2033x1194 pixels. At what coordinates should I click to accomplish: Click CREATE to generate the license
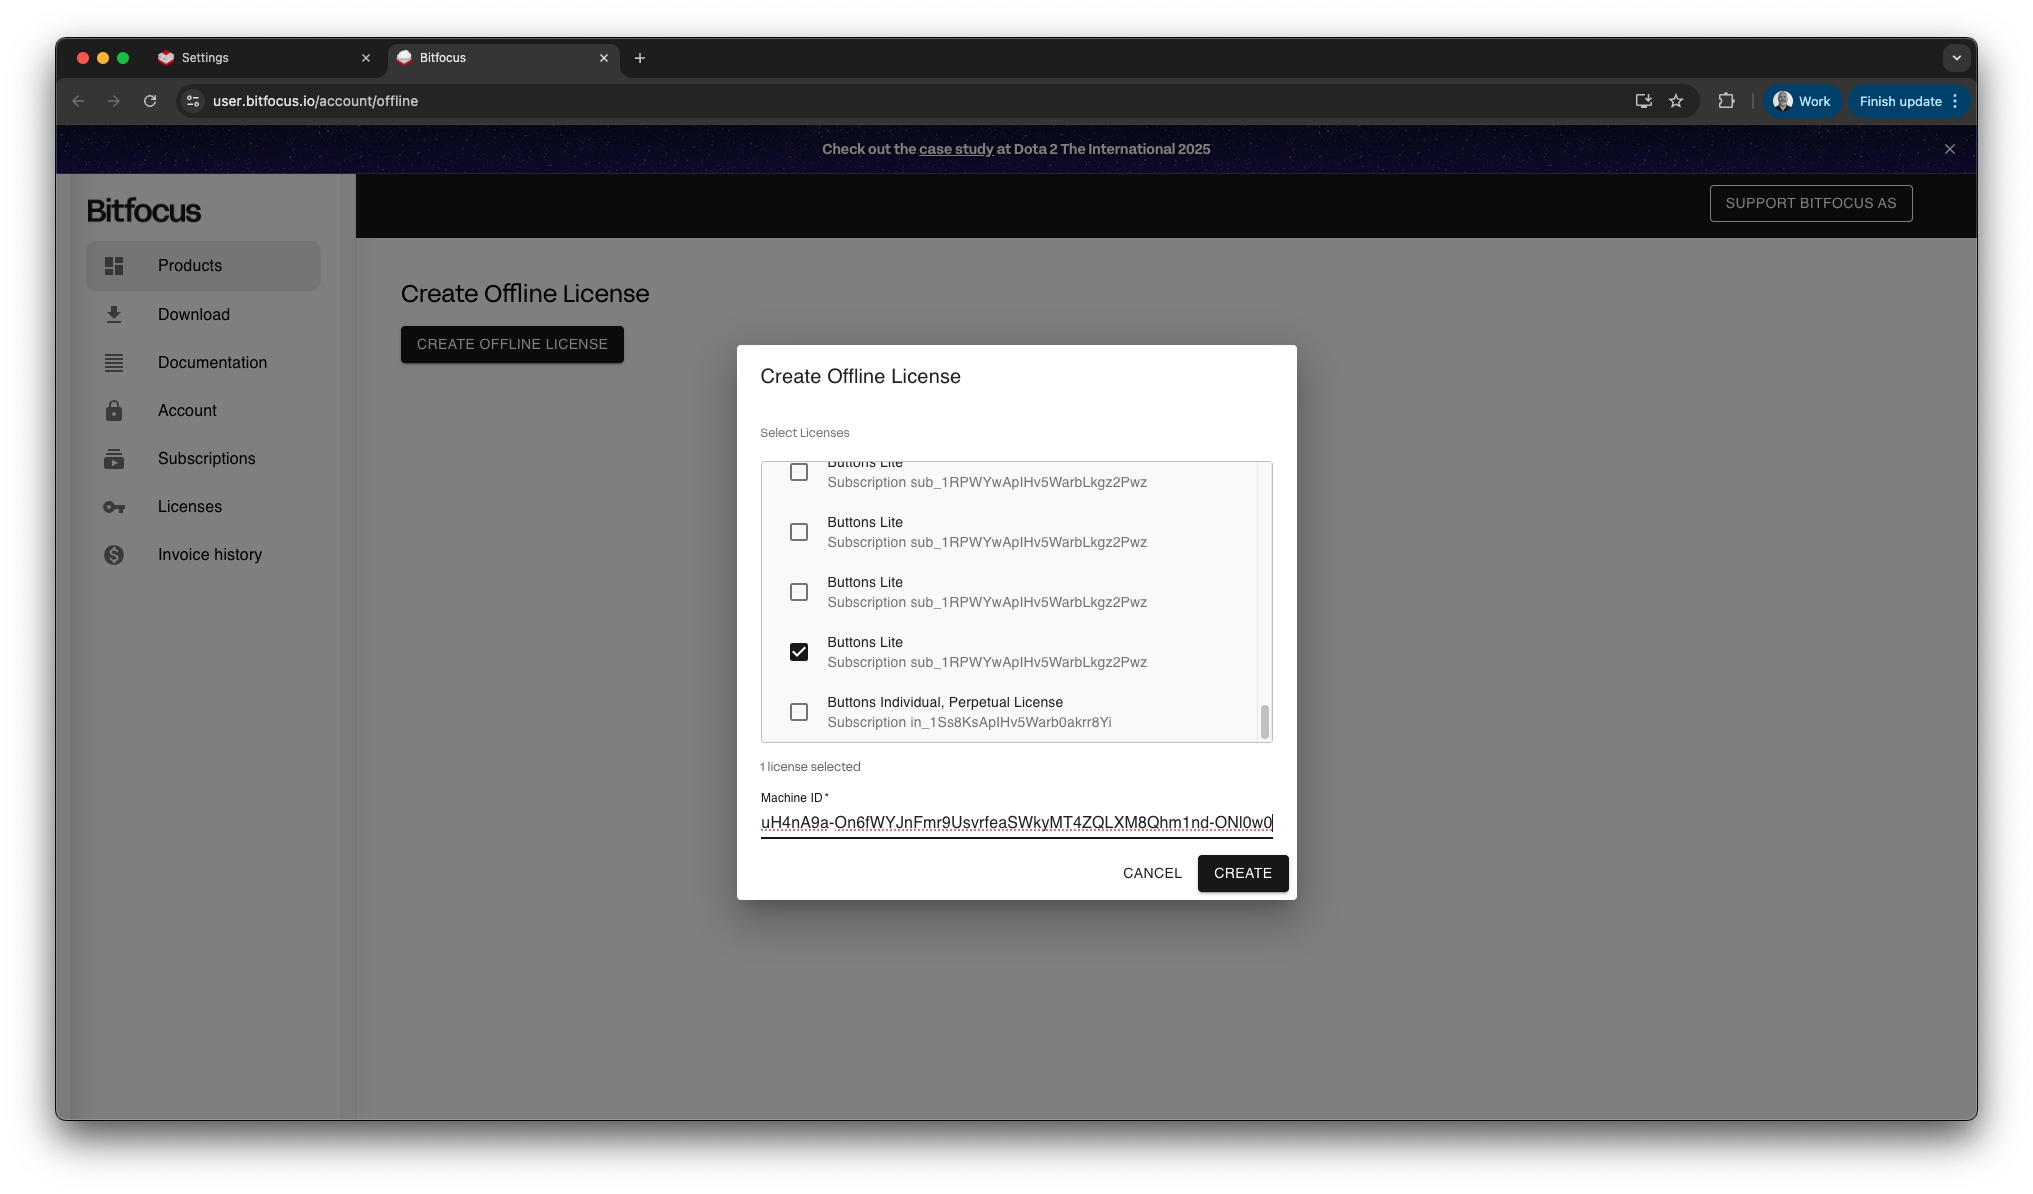coord(1243,873)
